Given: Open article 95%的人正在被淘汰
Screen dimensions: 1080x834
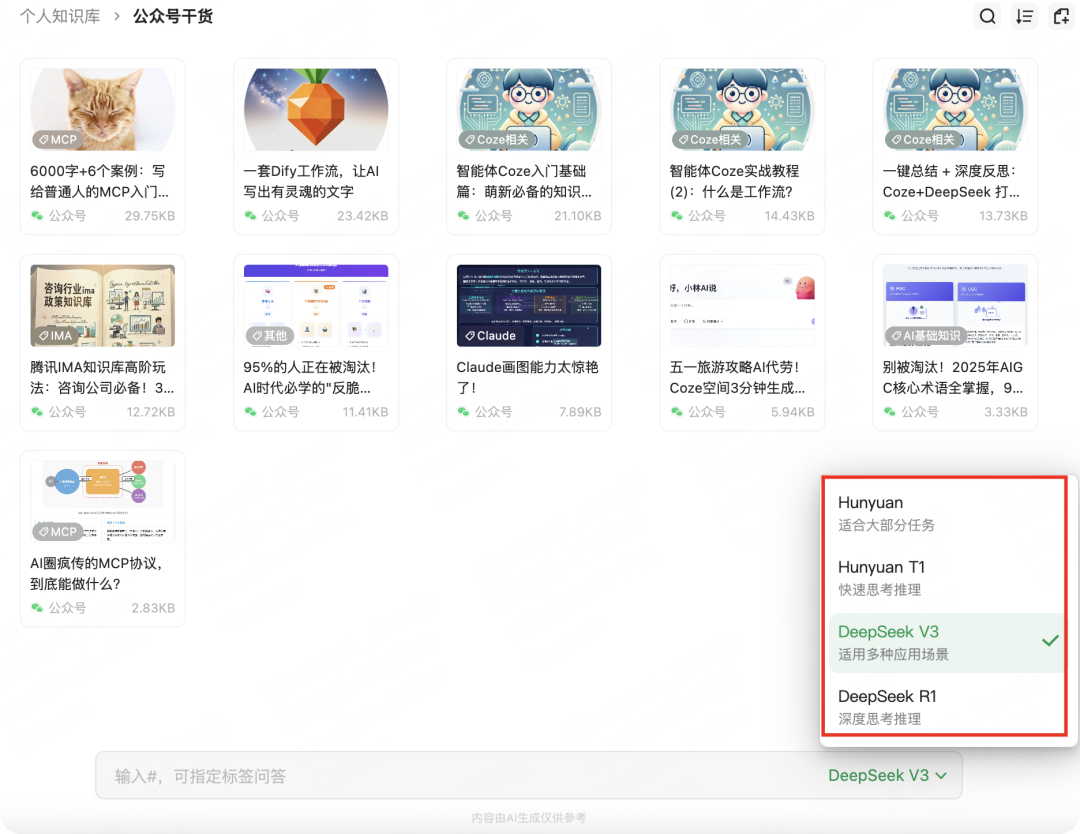Looking at the screenshot, I should 310,377.
